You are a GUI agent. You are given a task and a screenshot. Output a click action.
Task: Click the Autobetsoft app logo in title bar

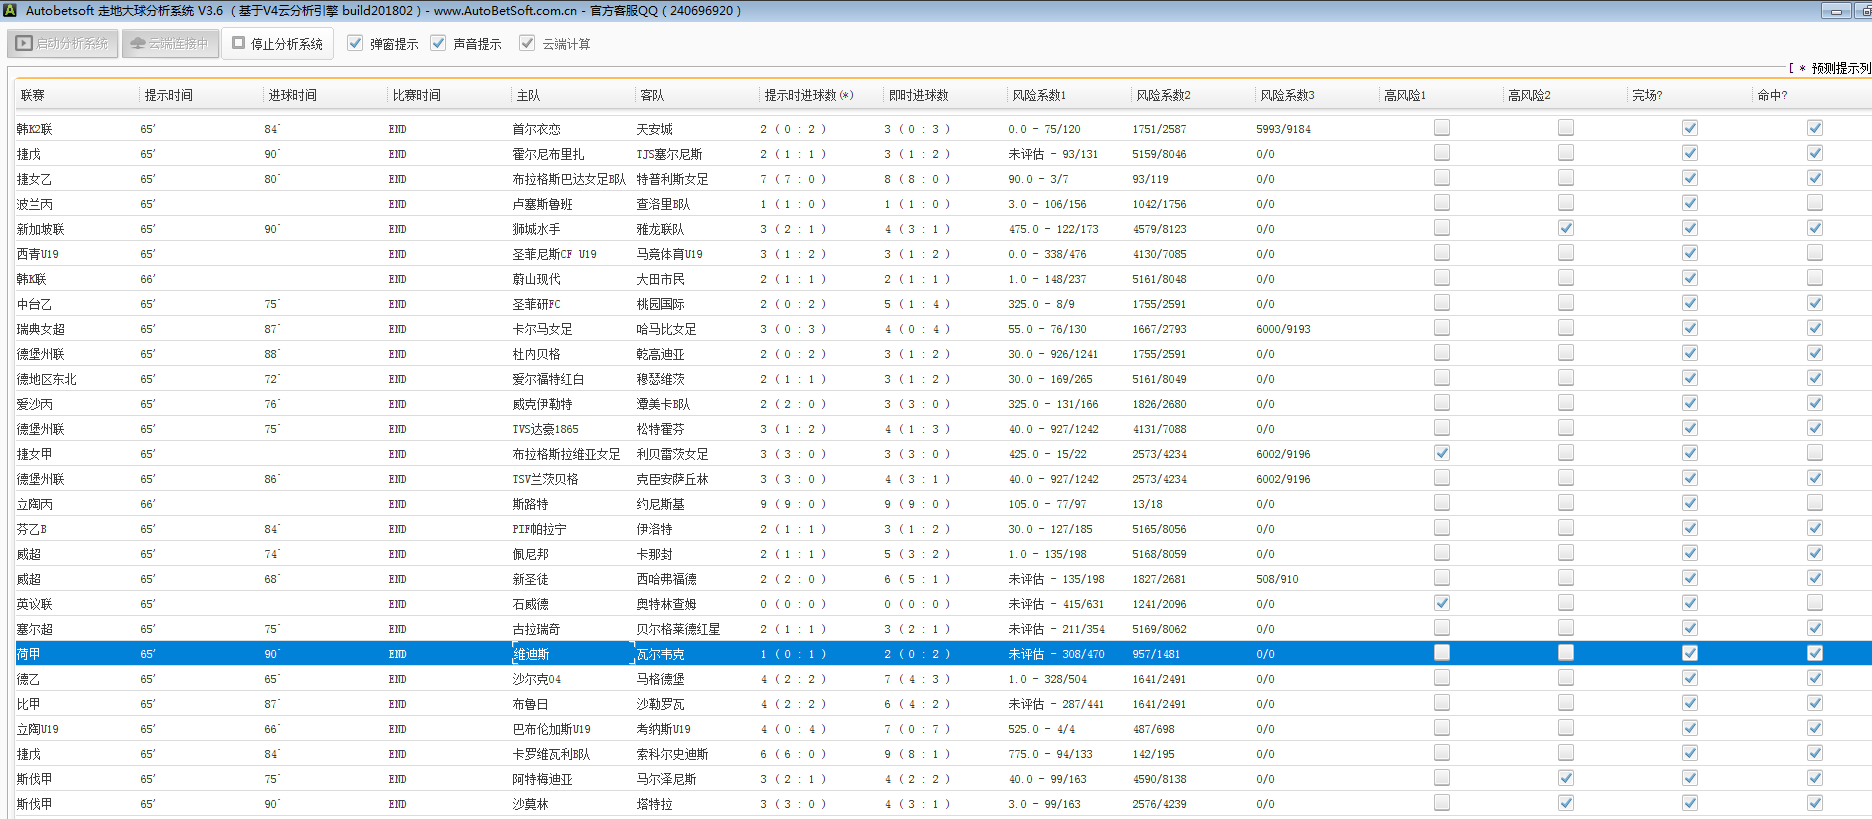pyautogui.click(x=10, y=11)
